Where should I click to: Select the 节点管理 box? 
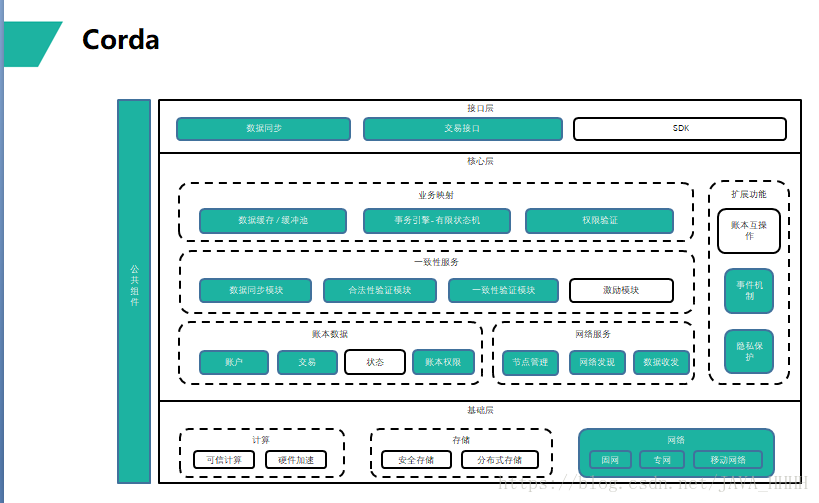(530, 362)
